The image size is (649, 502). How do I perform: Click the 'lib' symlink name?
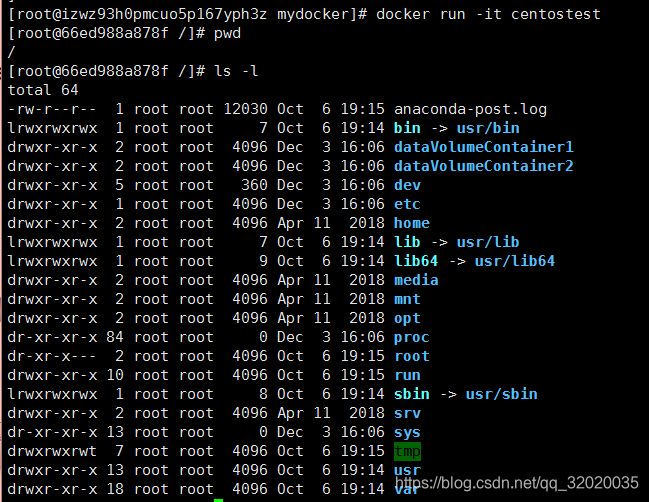[407, 243]
